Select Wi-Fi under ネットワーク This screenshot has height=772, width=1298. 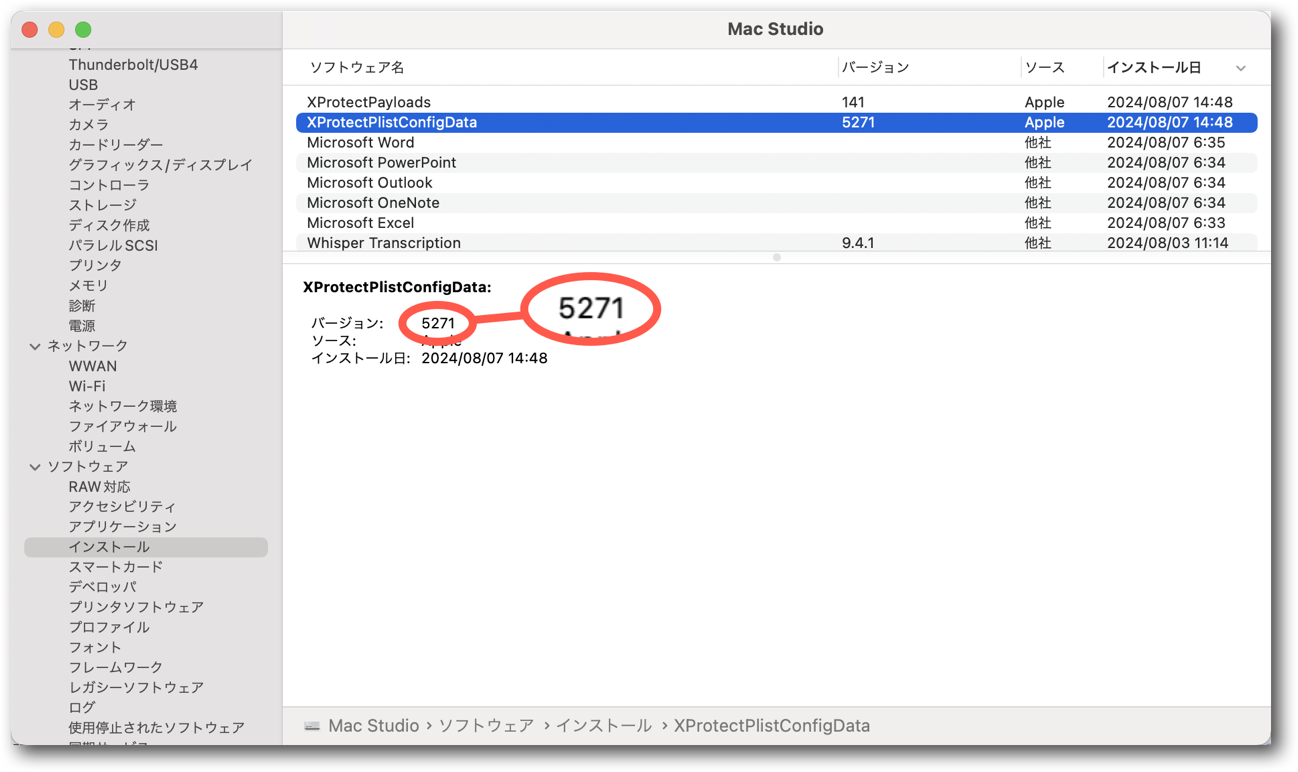pyautogui.click(x=87, y=386)
